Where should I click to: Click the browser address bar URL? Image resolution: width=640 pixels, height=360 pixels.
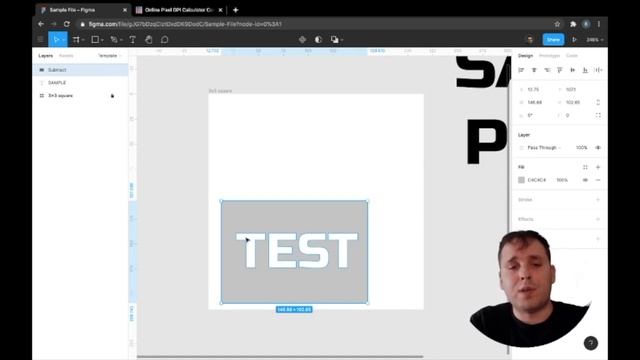[185, 24]
